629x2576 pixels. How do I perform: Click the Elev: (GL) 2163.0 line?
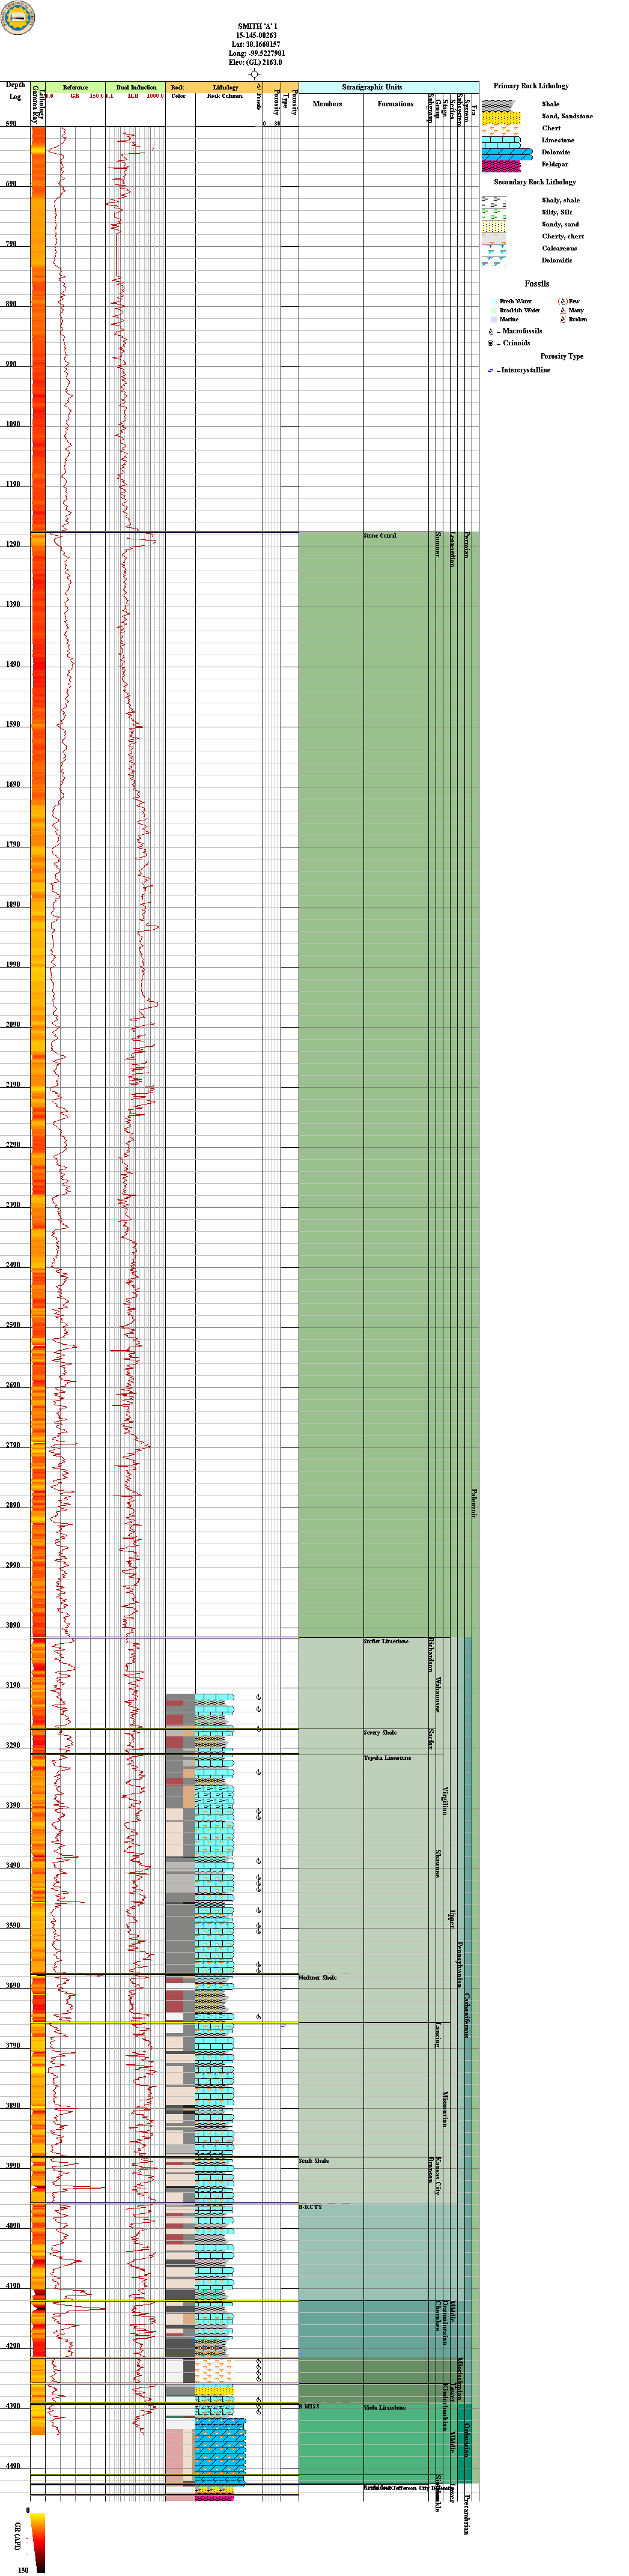tap(257, 62)
